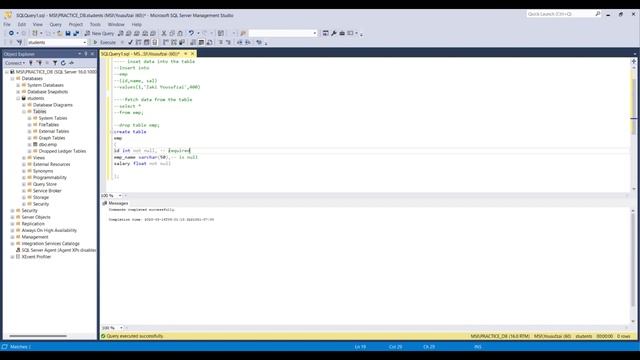Click Object Explorer connect plug icon
This screenshot has width=640, height=360.
[x=31, y=63]
